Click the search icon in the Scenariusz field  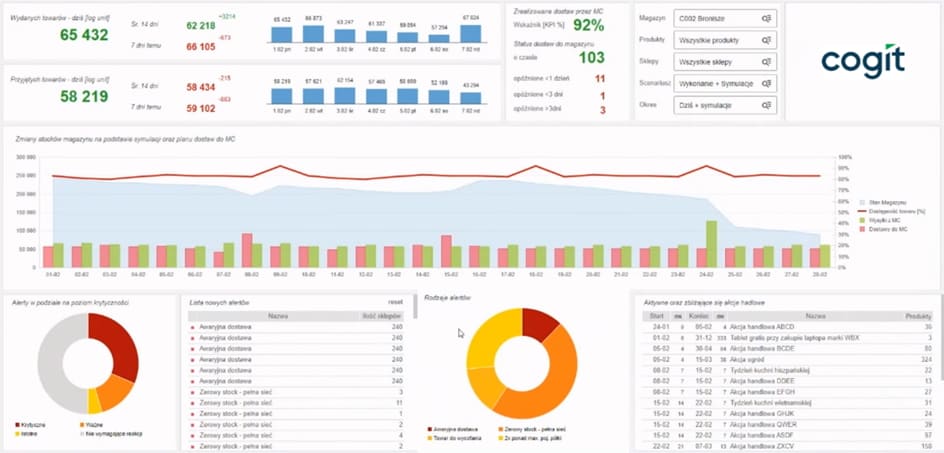click(x=766, y=84)
